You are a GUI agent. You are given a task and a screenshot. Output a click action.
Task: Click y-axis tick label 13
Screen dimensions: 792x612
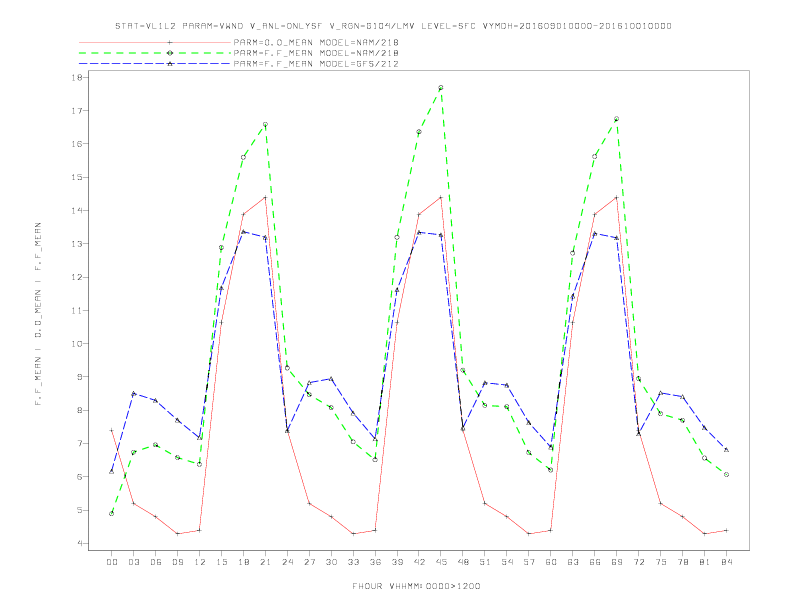(77, 244)
